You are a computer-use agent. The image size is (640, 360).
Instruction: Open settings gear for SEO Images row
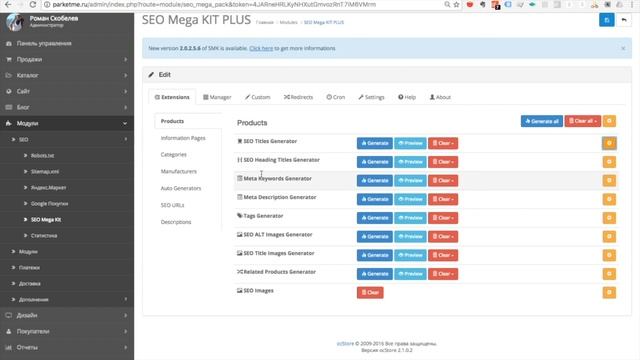coord(609,292)
